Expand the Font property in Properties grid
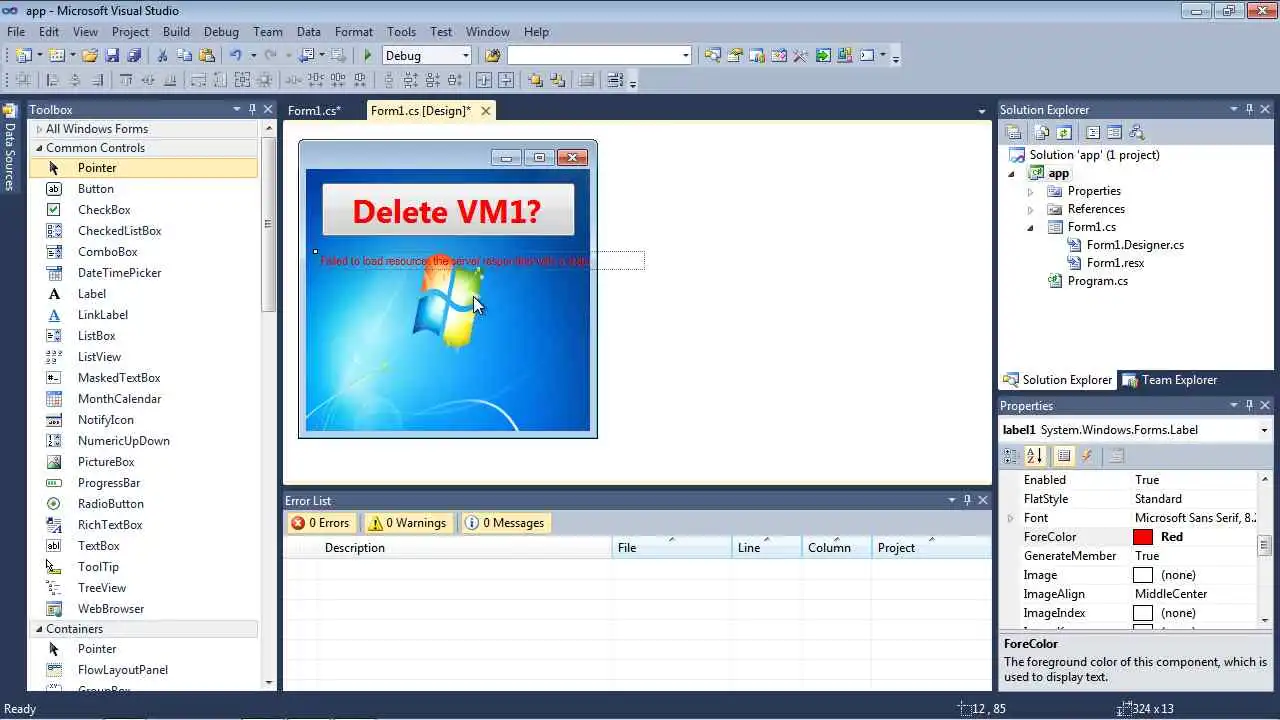Image resolution: width=1280 pixels, height=720 pixels. 1010,518
